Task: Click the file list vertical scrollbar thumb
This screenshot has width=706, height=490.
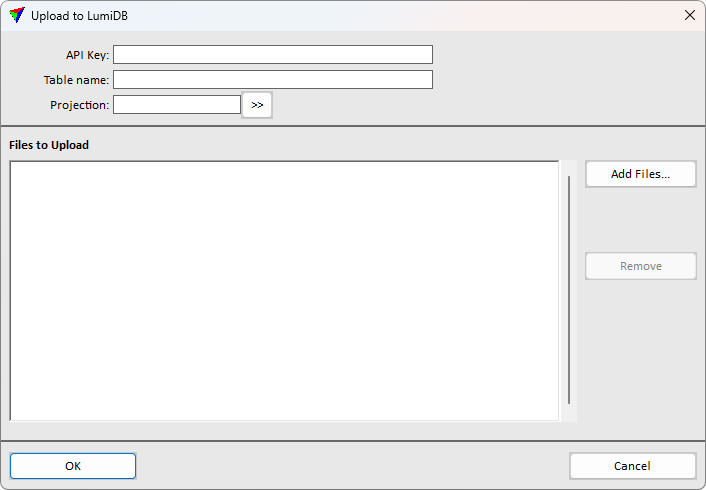Action: pyautogui.click(x=569, y=290)
